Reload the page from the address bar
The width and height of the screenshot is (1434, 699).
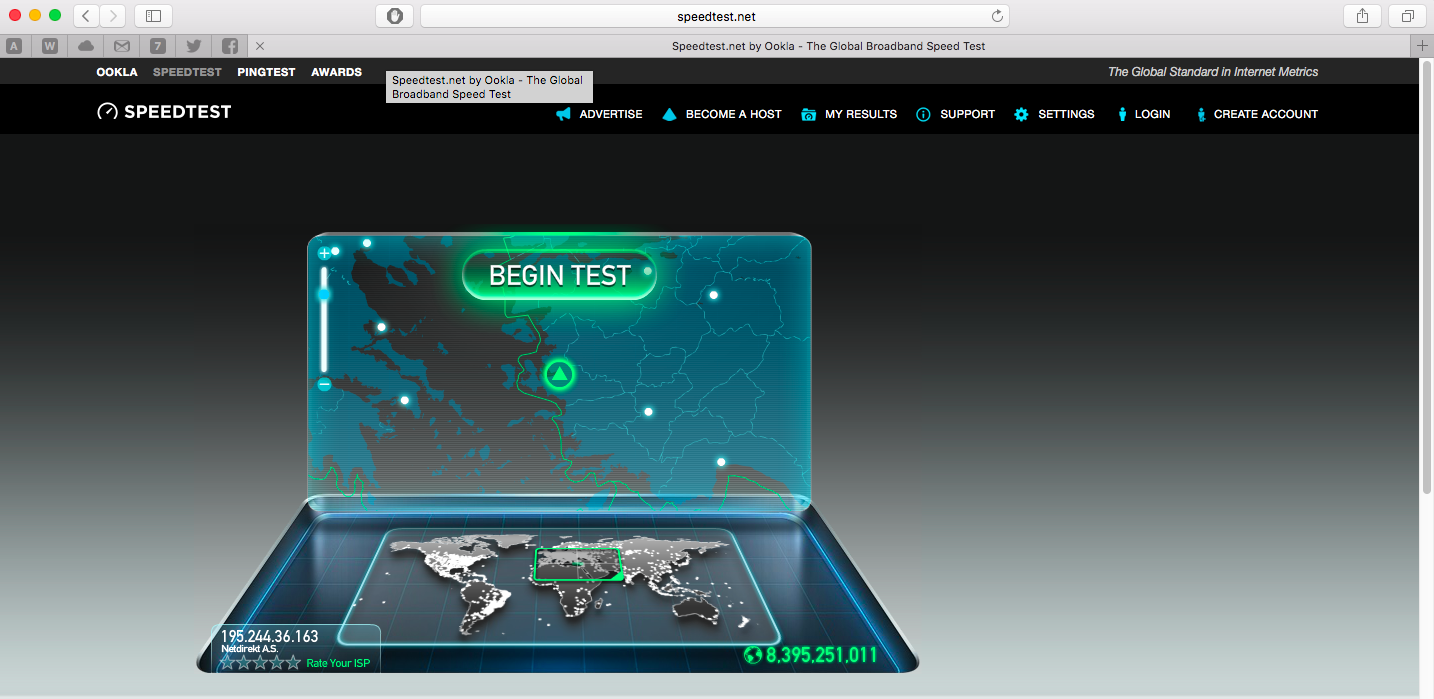(997, 16)
